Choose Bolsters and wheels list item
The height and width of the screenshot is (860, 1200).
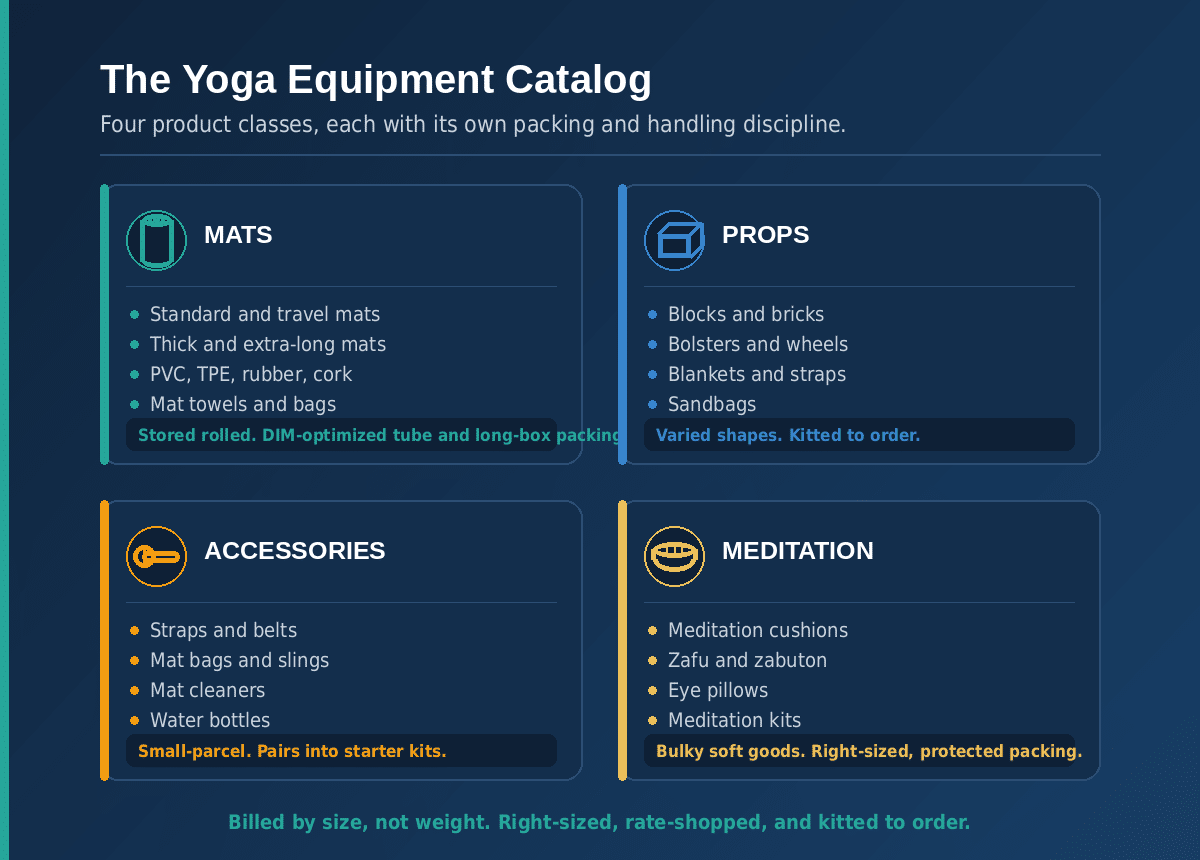758,344
